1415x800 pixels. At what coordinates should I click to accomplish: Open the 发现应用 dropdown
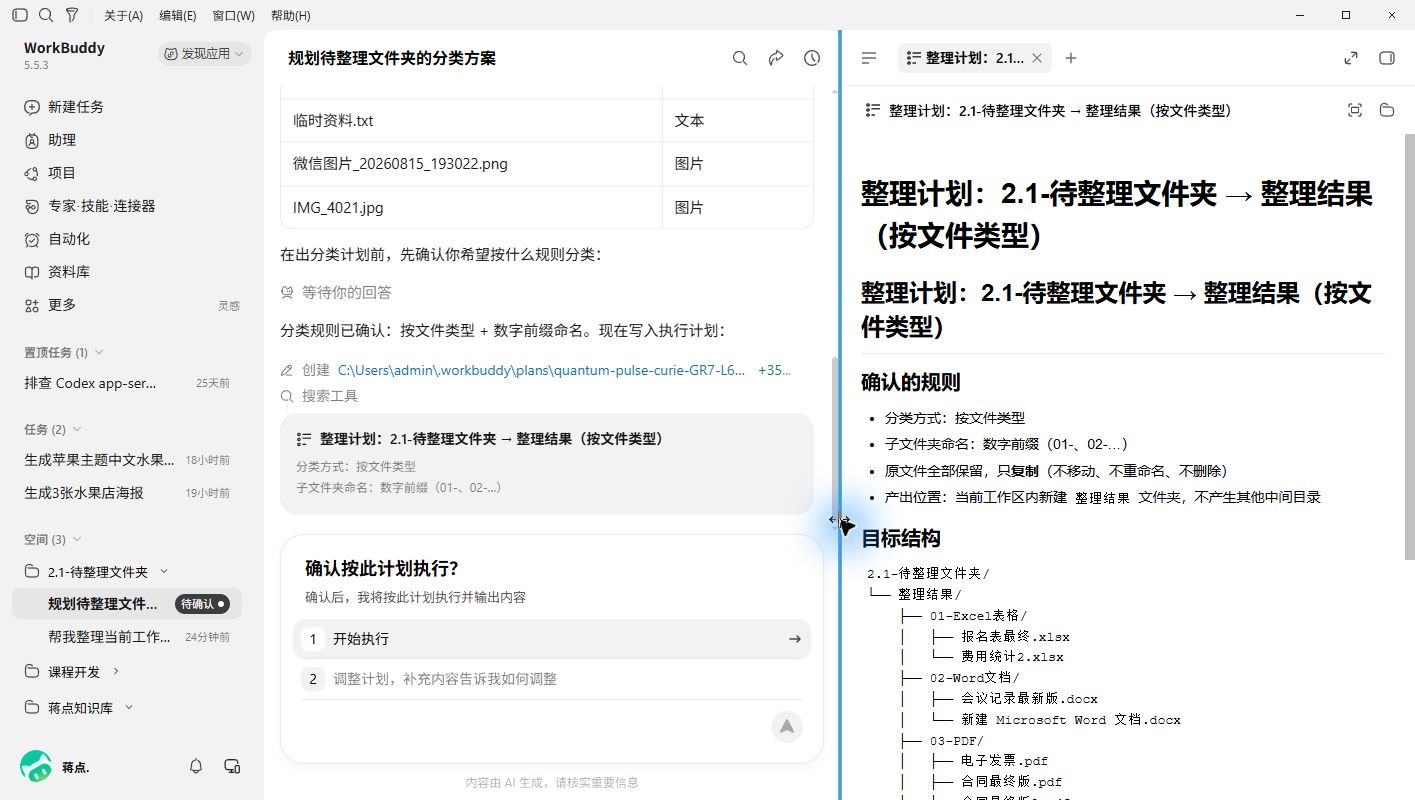tap(204, 54)
